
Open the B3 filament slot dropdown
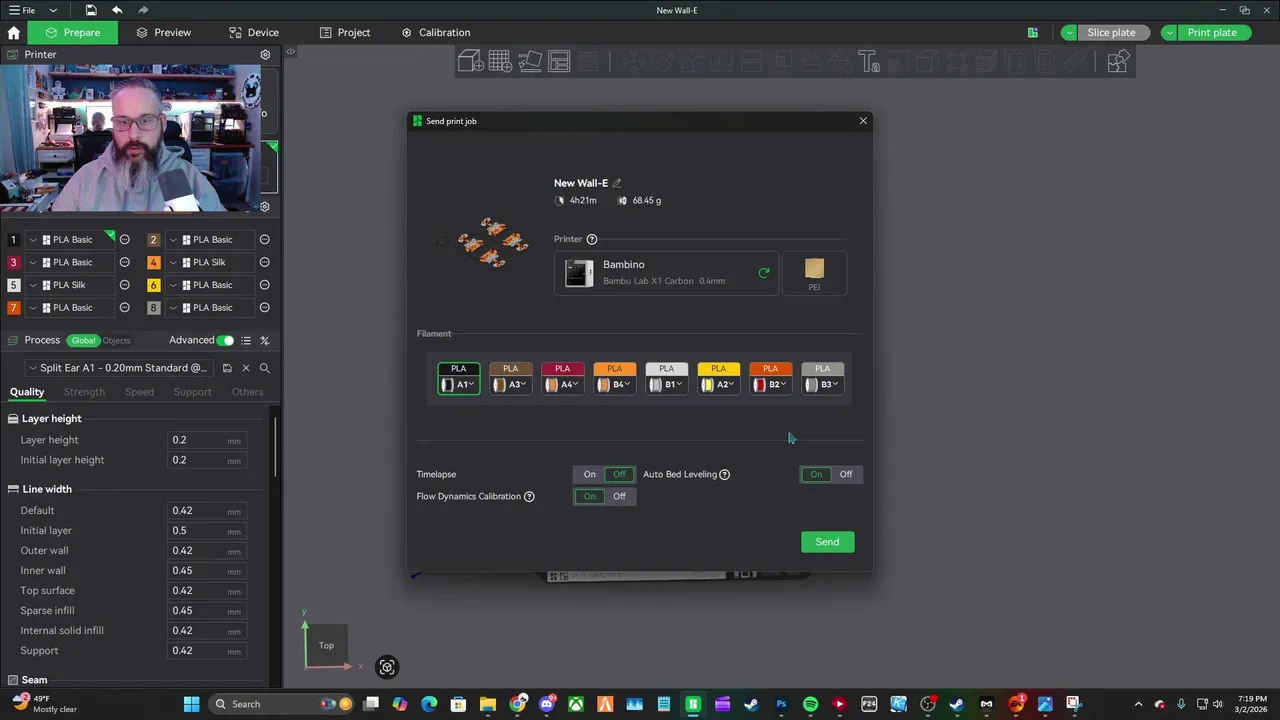coord(823,385)
